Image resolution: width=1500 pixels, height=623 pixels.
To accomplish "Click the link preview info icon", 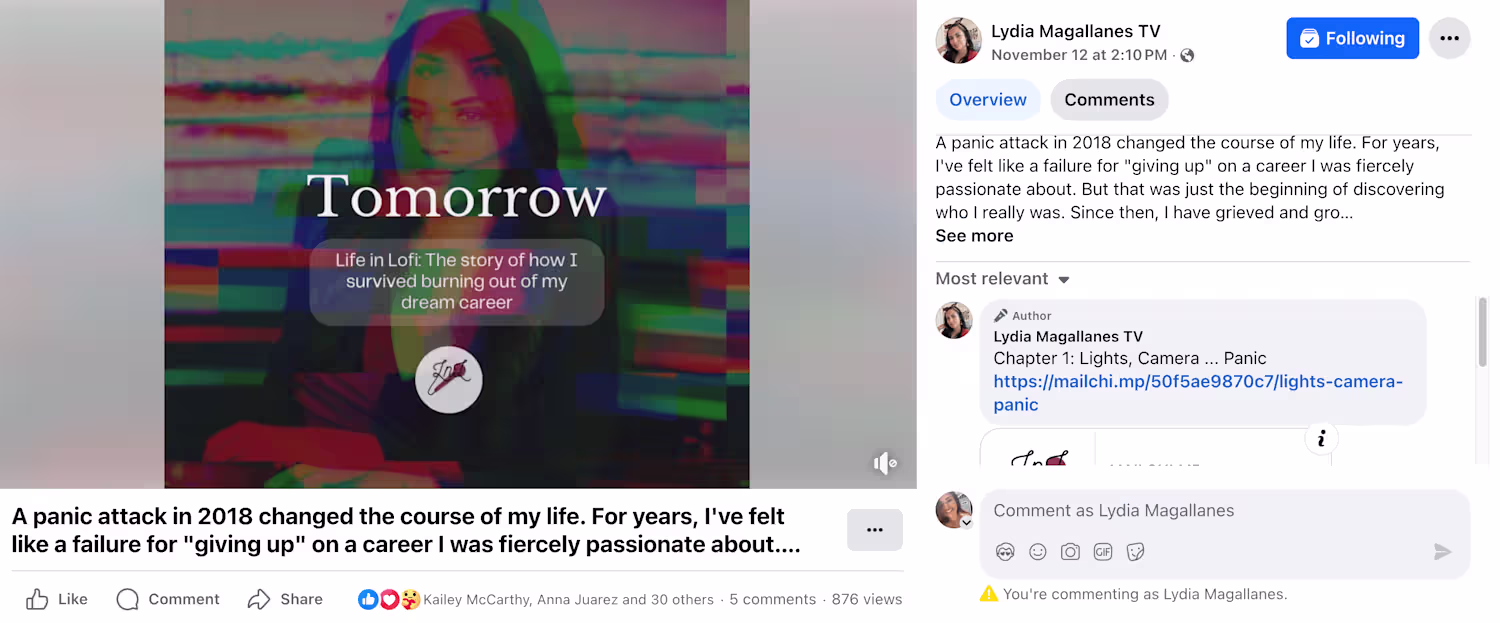I will [1321, 438].
